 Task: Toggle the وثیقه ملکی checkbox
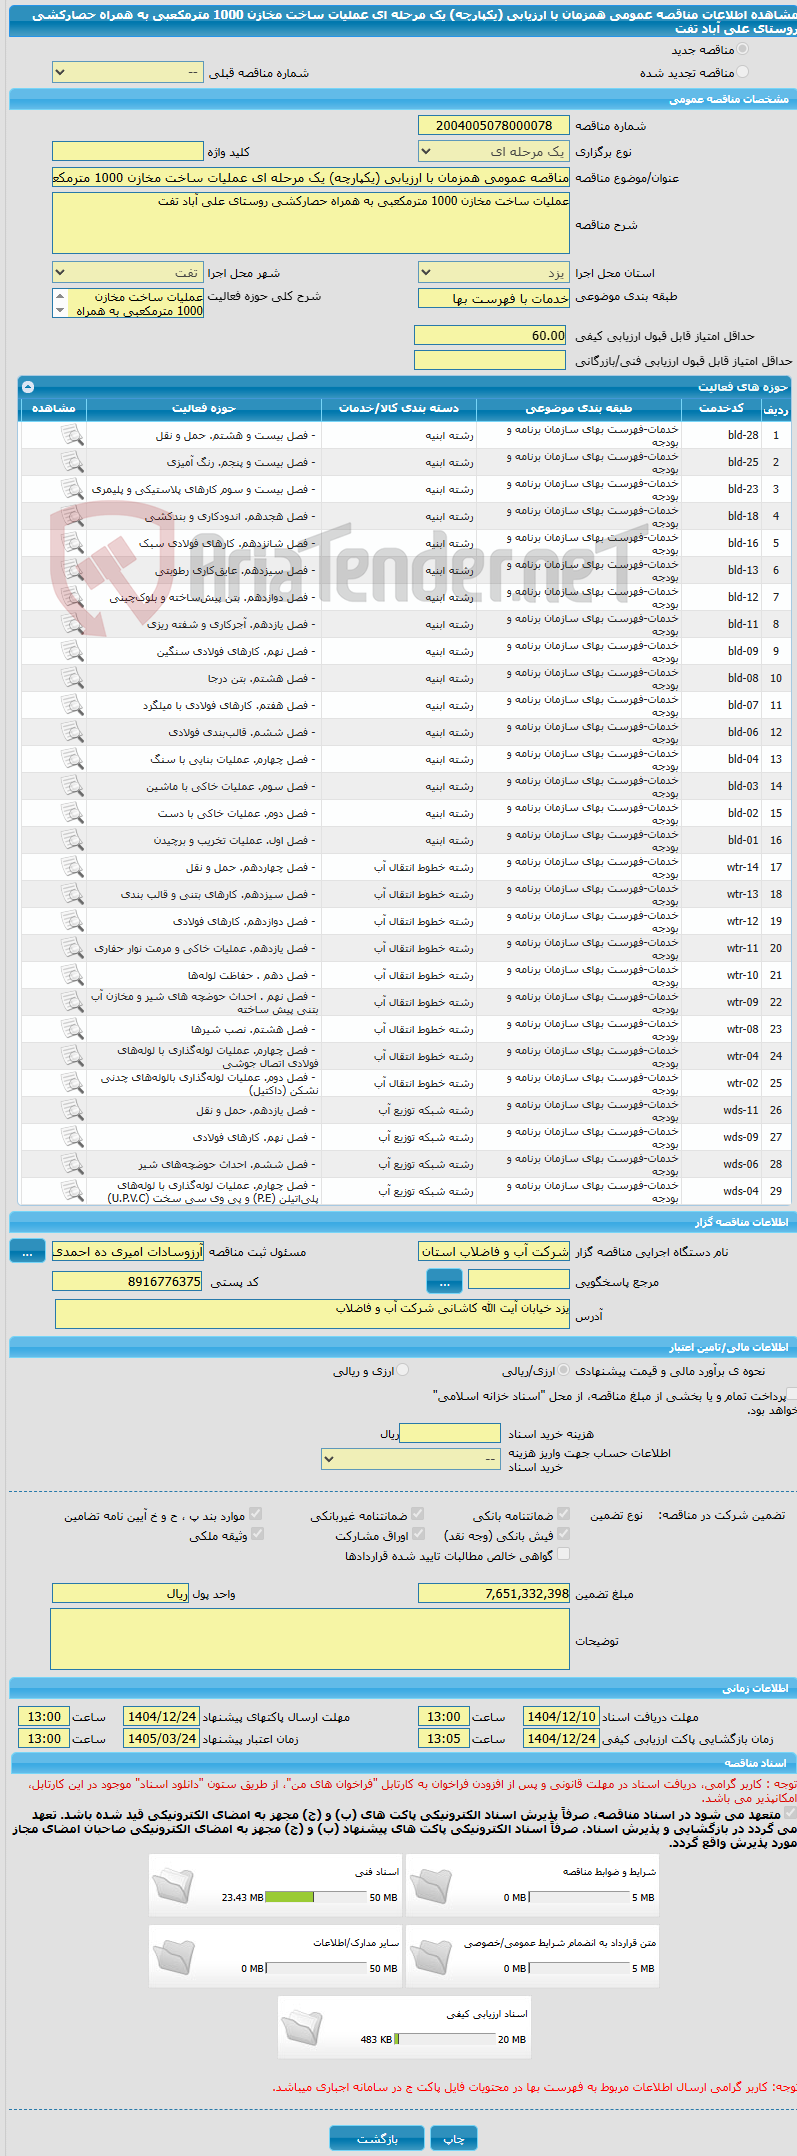click(x=257, y=1534)
